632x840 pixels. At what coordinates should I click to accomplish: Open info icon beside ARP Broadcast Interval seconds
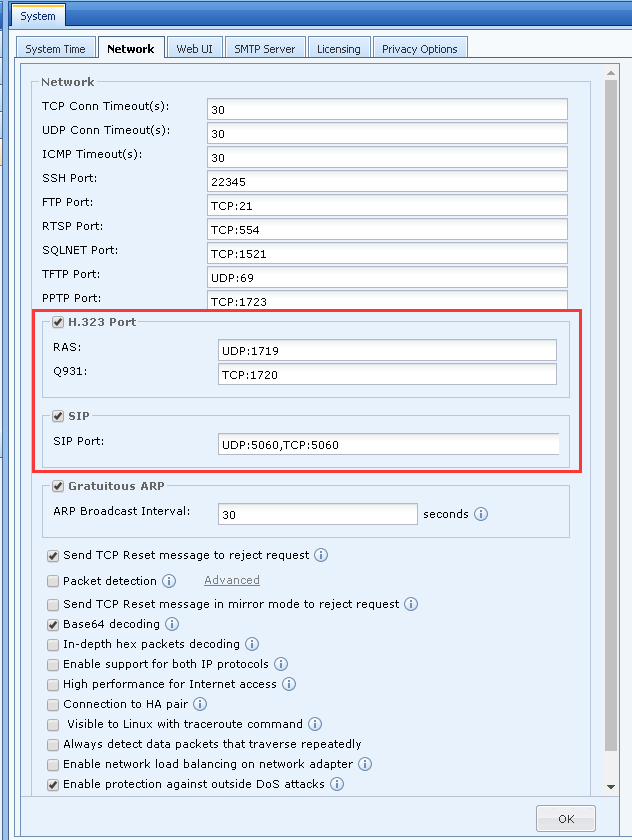[x=481, y=514]
